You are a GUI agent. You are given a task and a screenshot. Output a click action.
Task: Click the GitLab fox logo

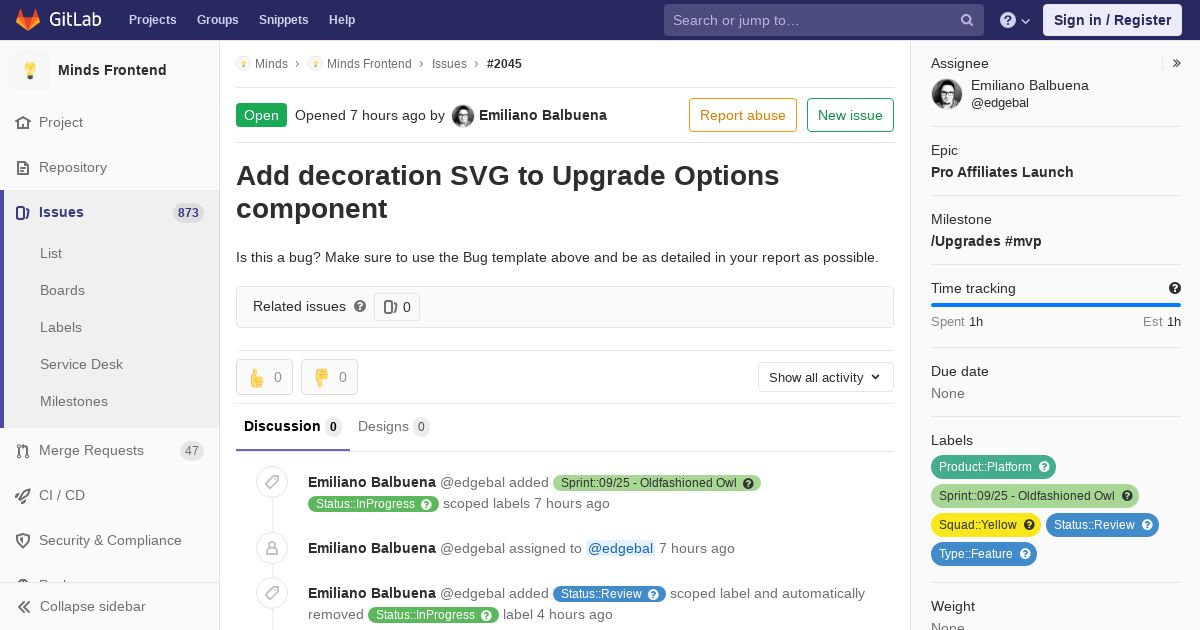coord(28,19)
